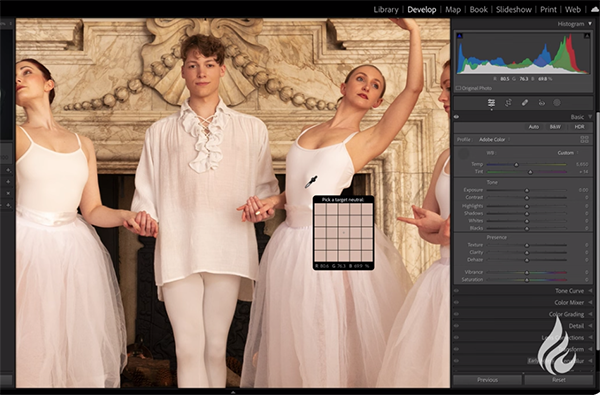600x395 pixels.
Task: Collapse the Basic panel triangle
Action: (x=590, y=117)
